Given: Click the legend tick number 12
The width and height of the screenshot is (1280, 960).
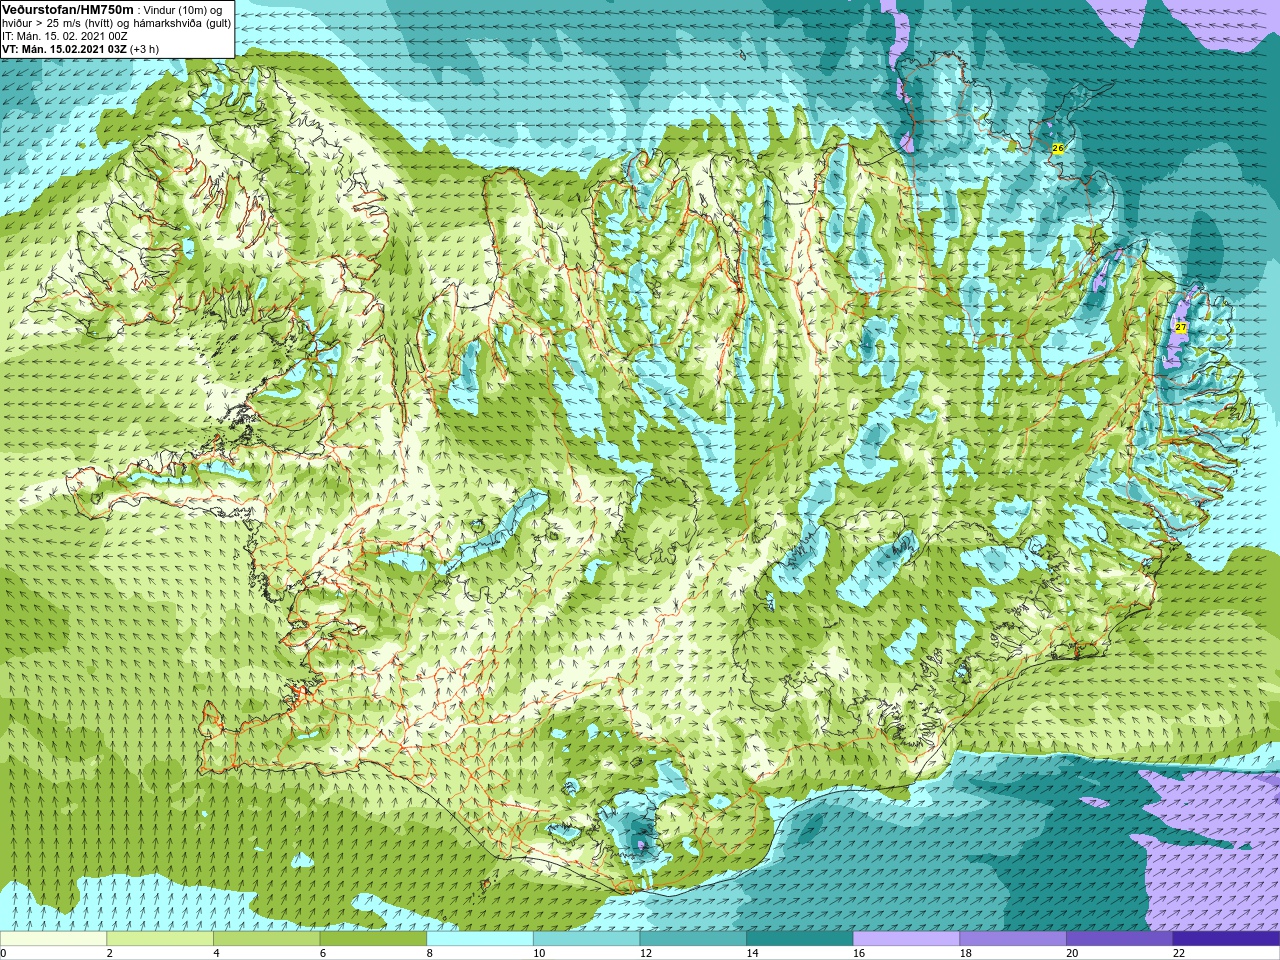Looking at the screenshot, I should pos(646,953).
